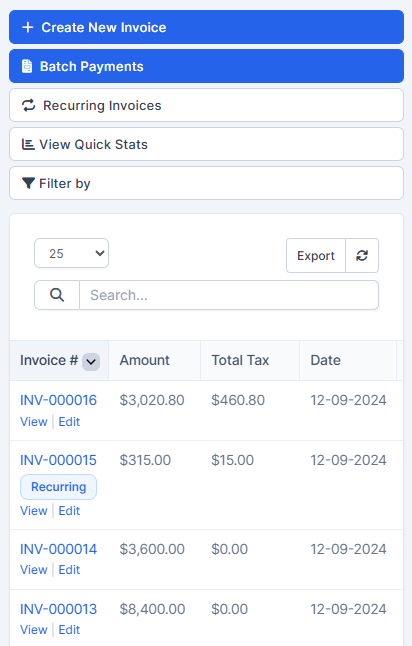
Task: Open invoice INV-000015
Action: [x=59, y=460]
